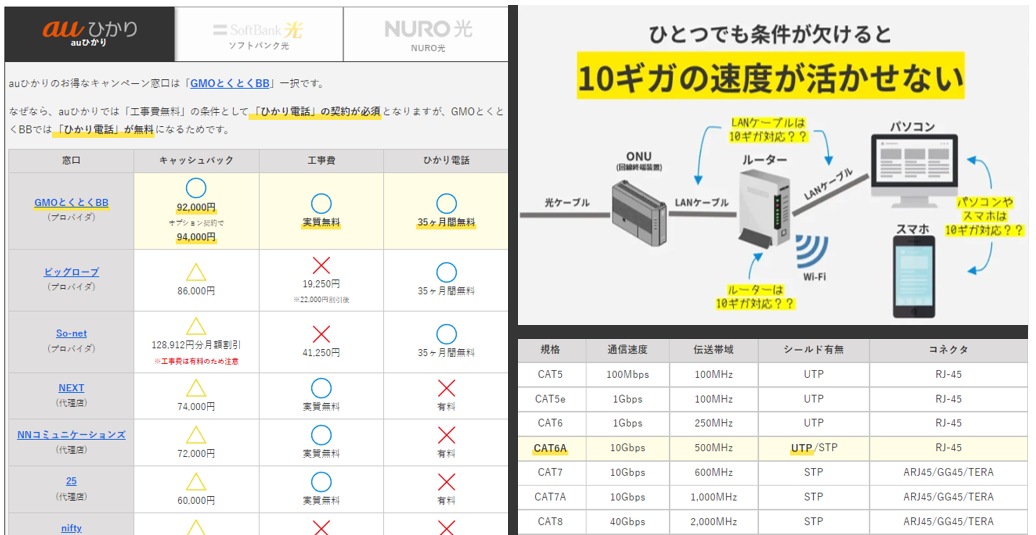Click the triangle mark in ビッグローブ cashback cell
The width and height of the screenshot is (1036, 535).
pos(196,272)
